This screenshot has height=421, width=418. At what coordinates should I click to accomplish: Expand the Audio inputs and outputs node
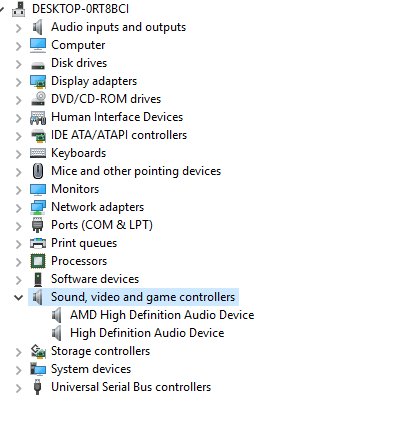point(18,28)
